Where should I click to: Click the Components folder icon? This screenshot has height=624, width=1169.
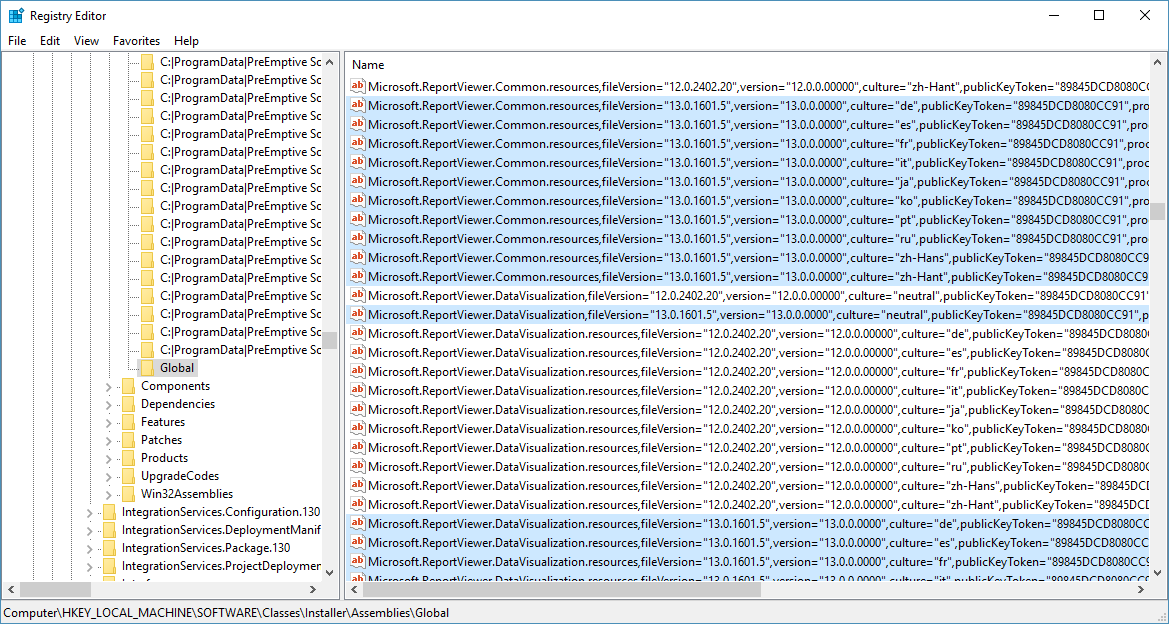(x=128, y=386)
